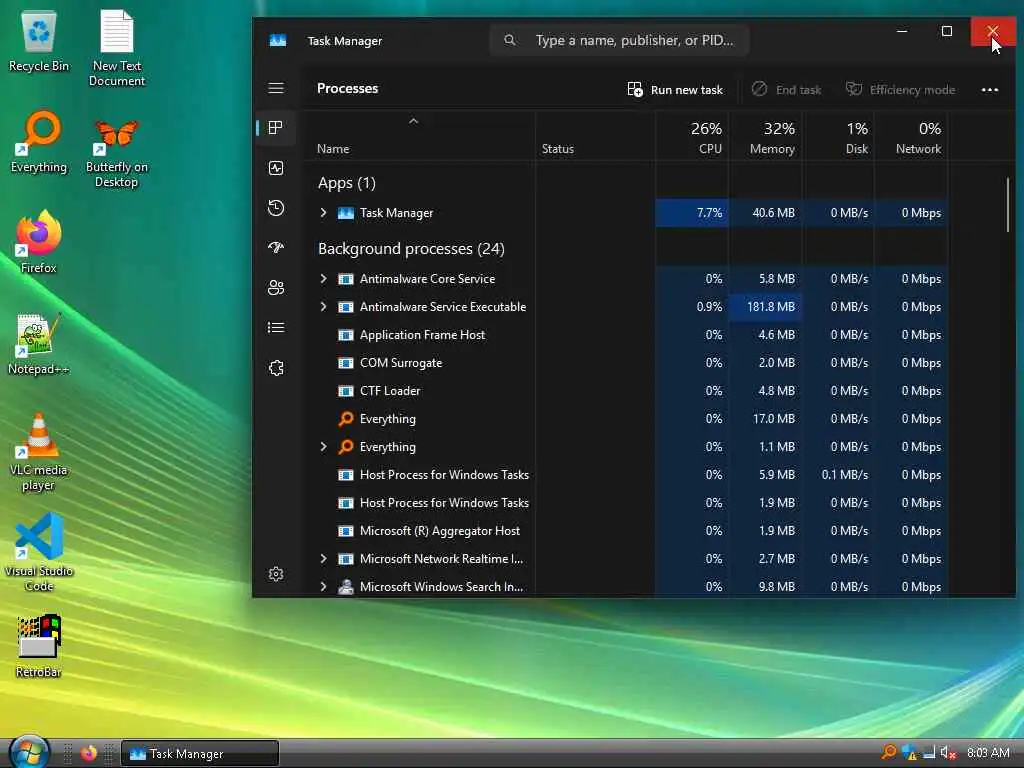
Task: Click Background processes (24) heading
Action: [411, 249]
